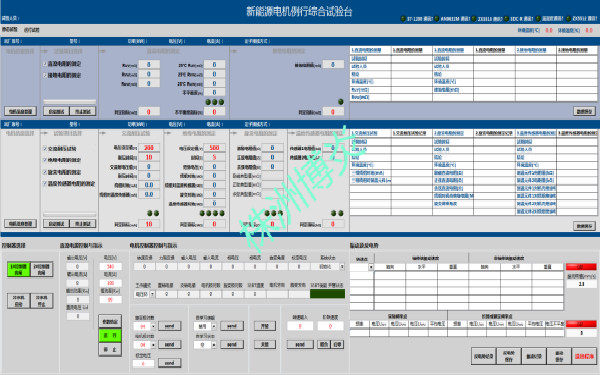Switch to the 静态试验 tab

click(9, 29)
